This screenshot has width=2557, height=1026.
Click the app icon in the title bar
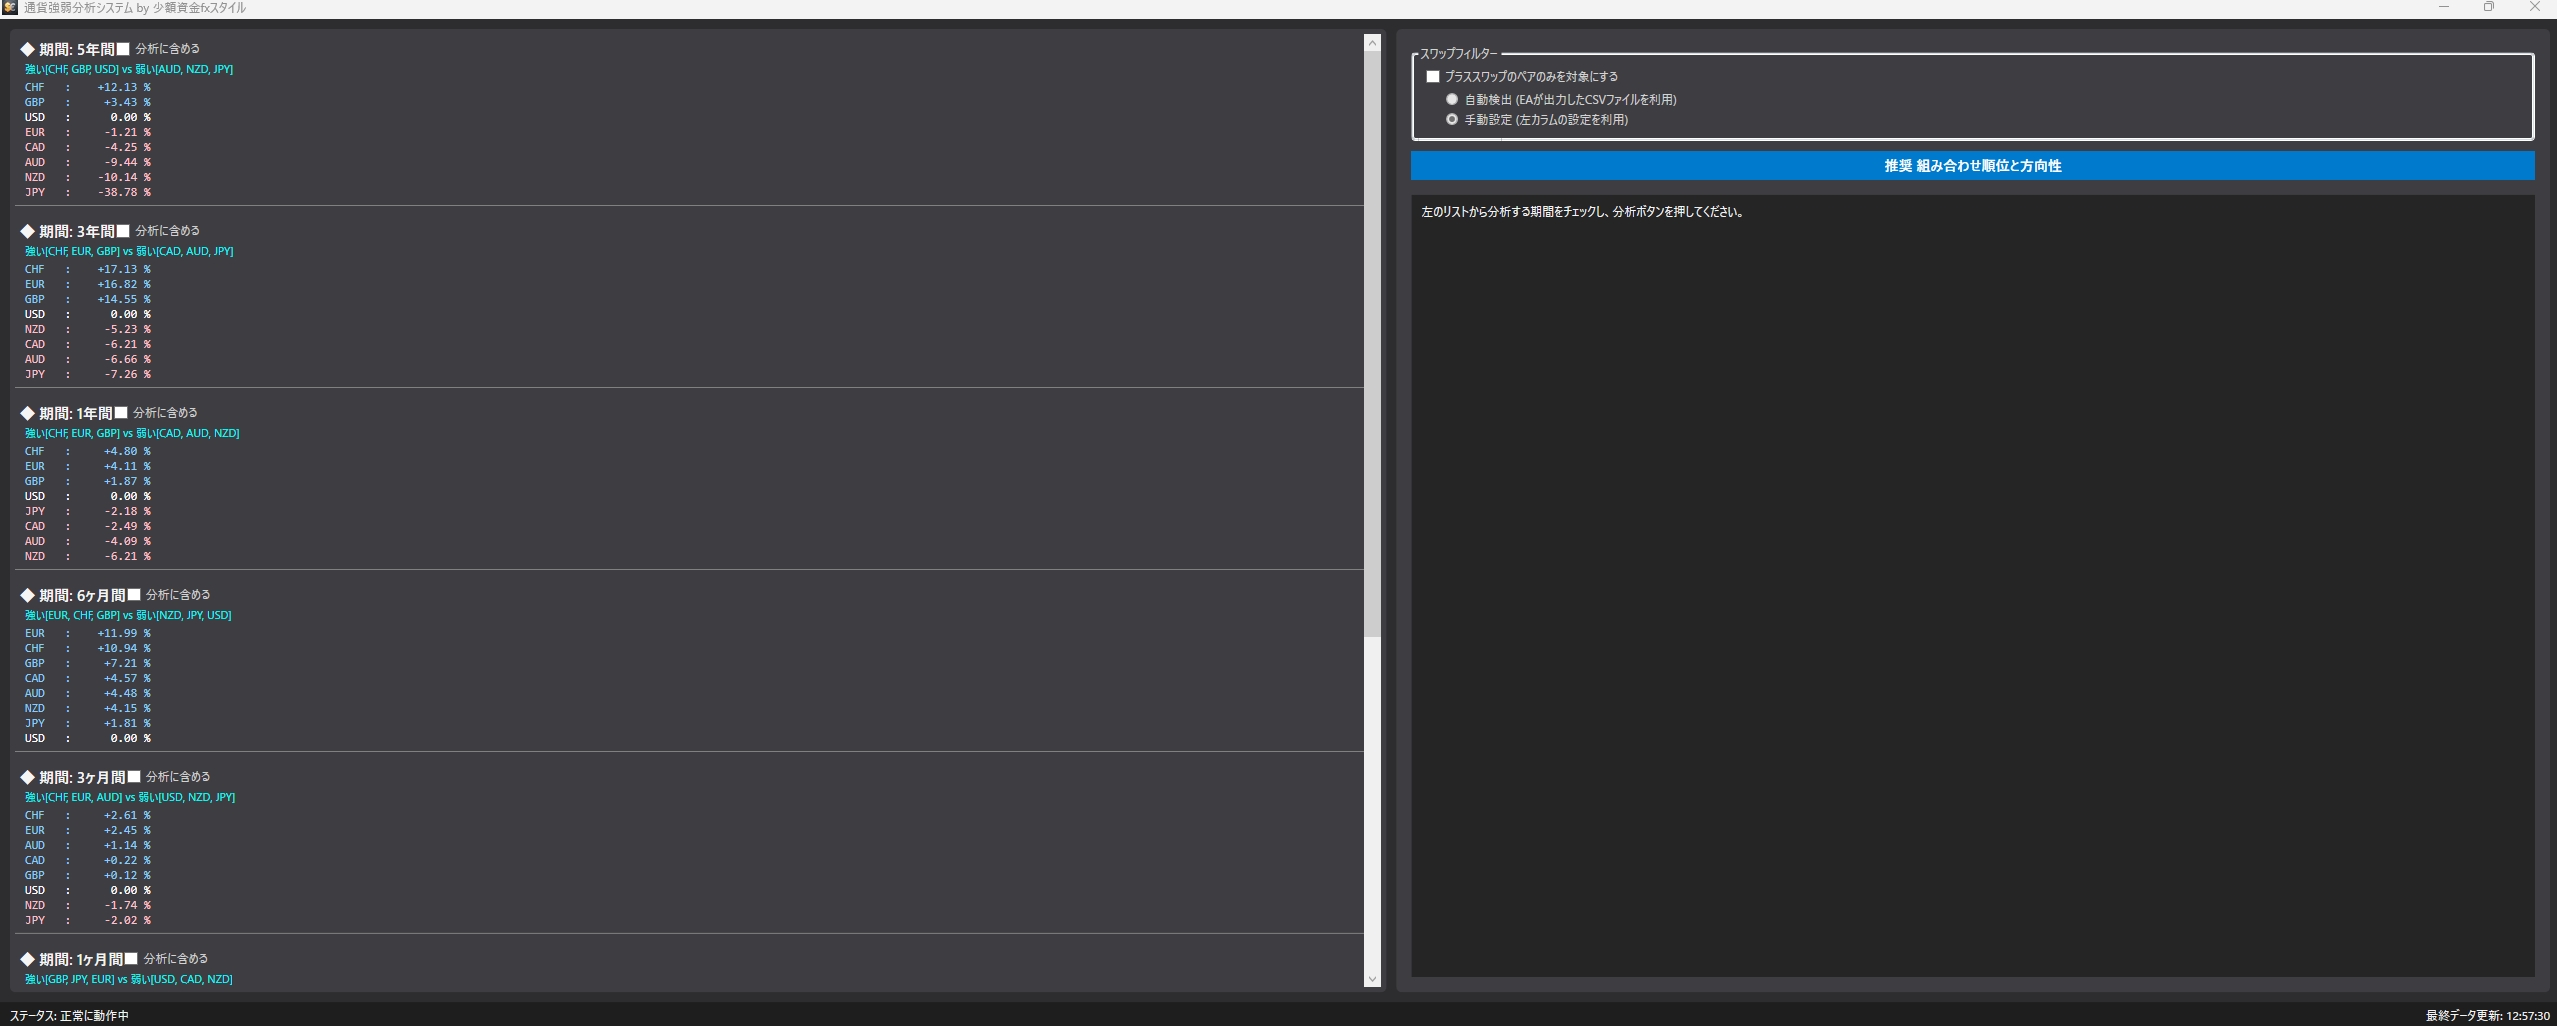(10, 8)
